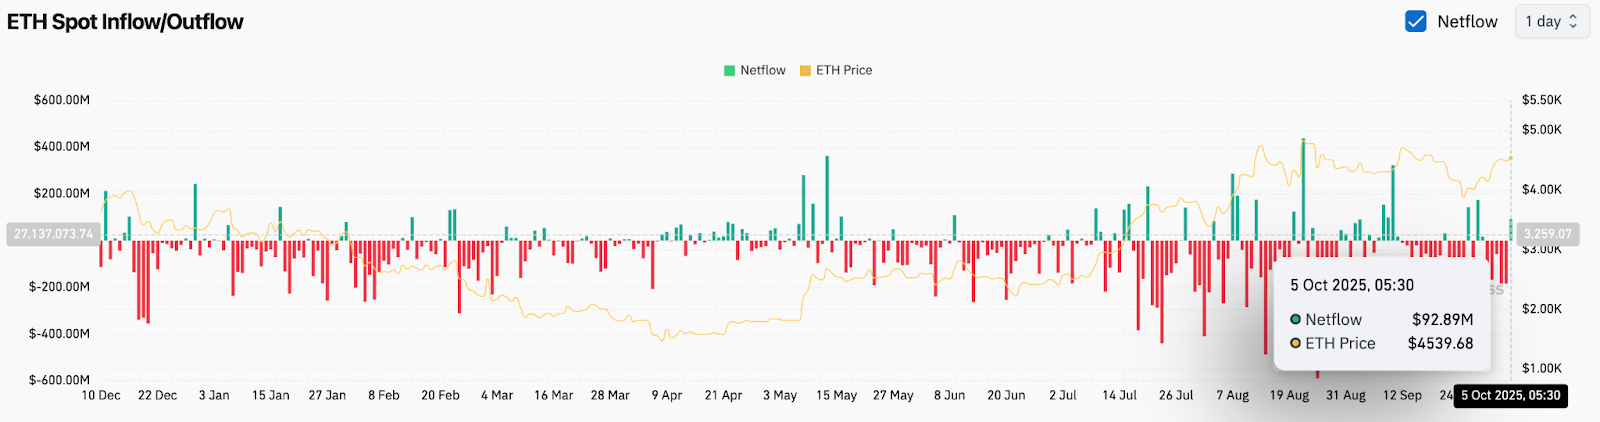Click the yellow ETH Price dot in tooltip
1600x422 pixels.
pos(1295,344)
